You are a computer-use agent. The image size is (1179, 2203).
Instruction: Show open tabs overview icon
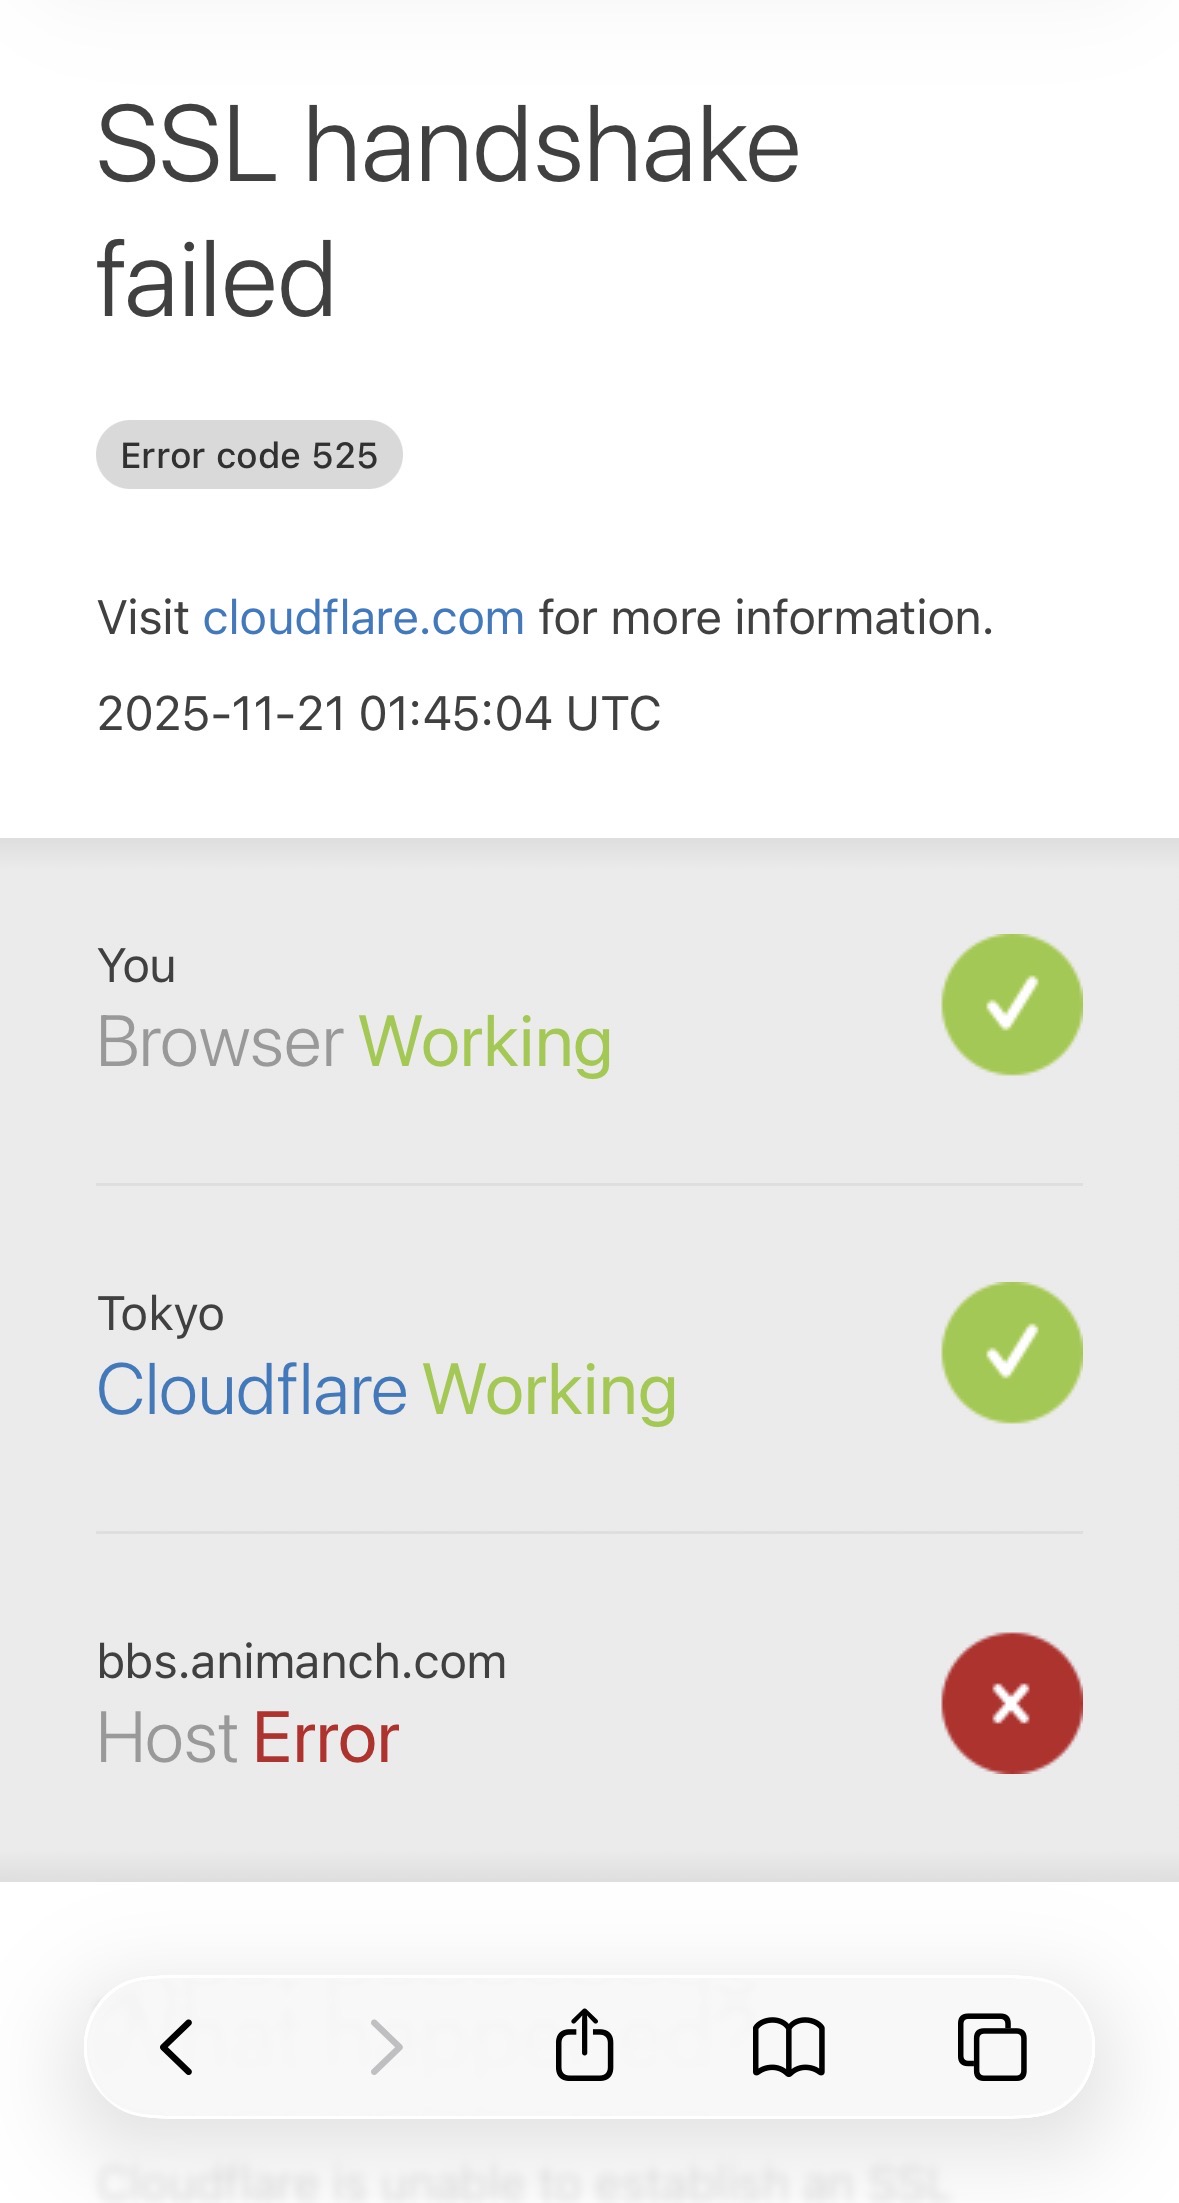coord(992,2046)
